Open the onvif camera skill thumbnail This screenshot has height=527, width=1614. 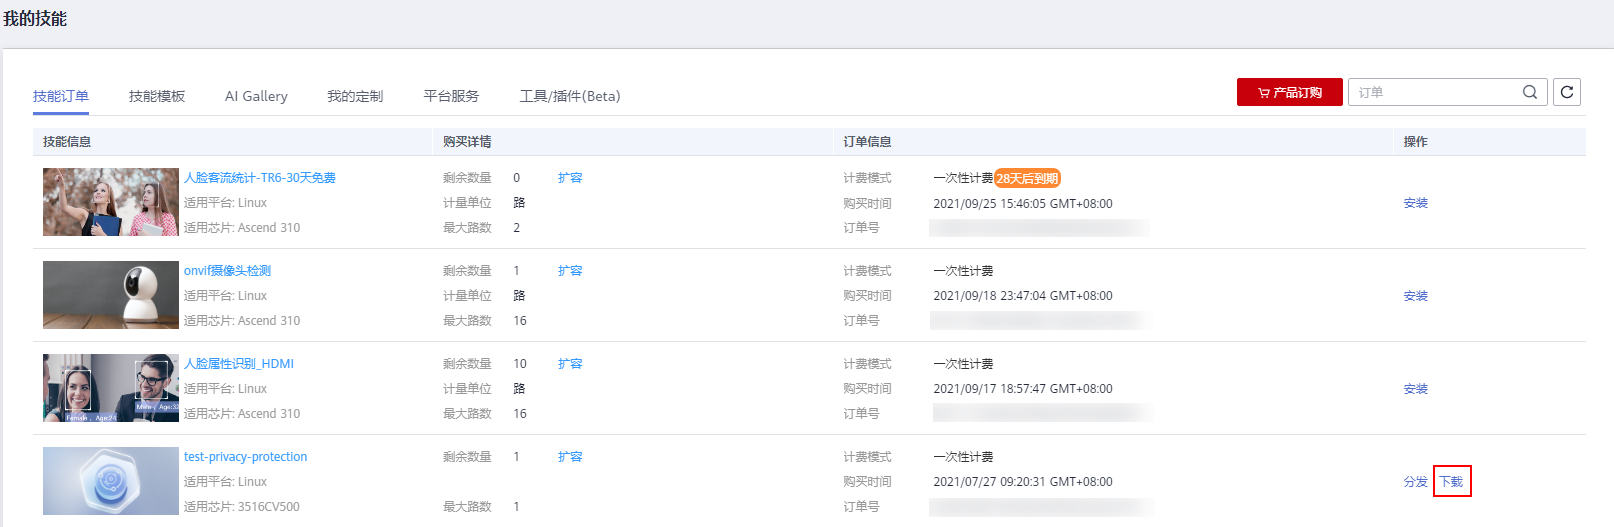click(111, 295)
